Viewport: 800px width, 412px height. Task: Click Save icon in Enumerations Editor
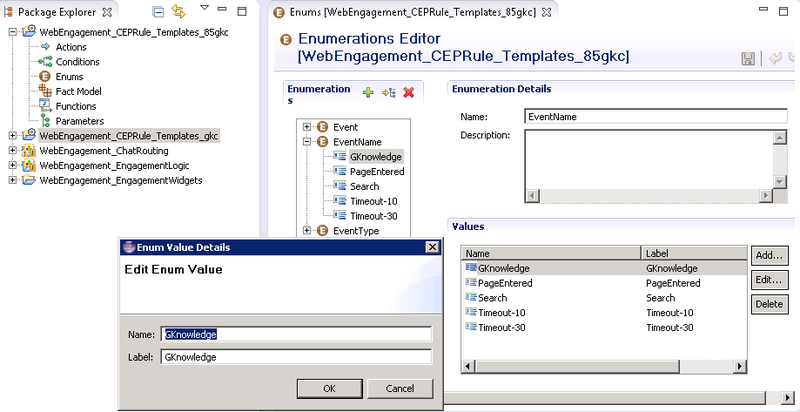coord(747,59)
